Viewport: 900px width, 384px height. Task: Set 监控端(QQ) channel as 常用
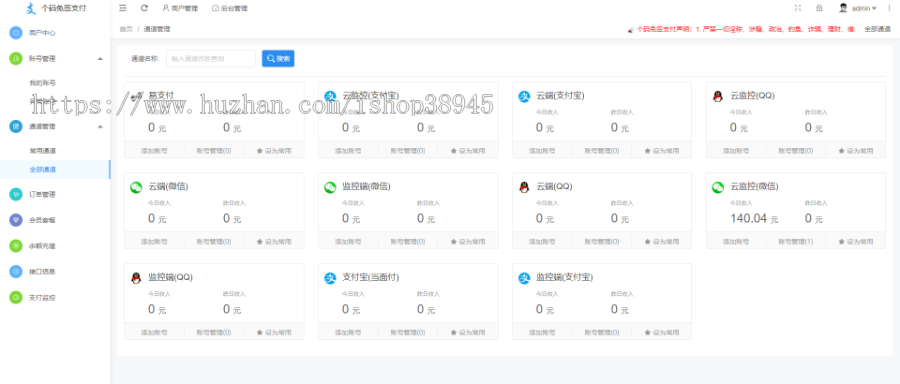274,332
